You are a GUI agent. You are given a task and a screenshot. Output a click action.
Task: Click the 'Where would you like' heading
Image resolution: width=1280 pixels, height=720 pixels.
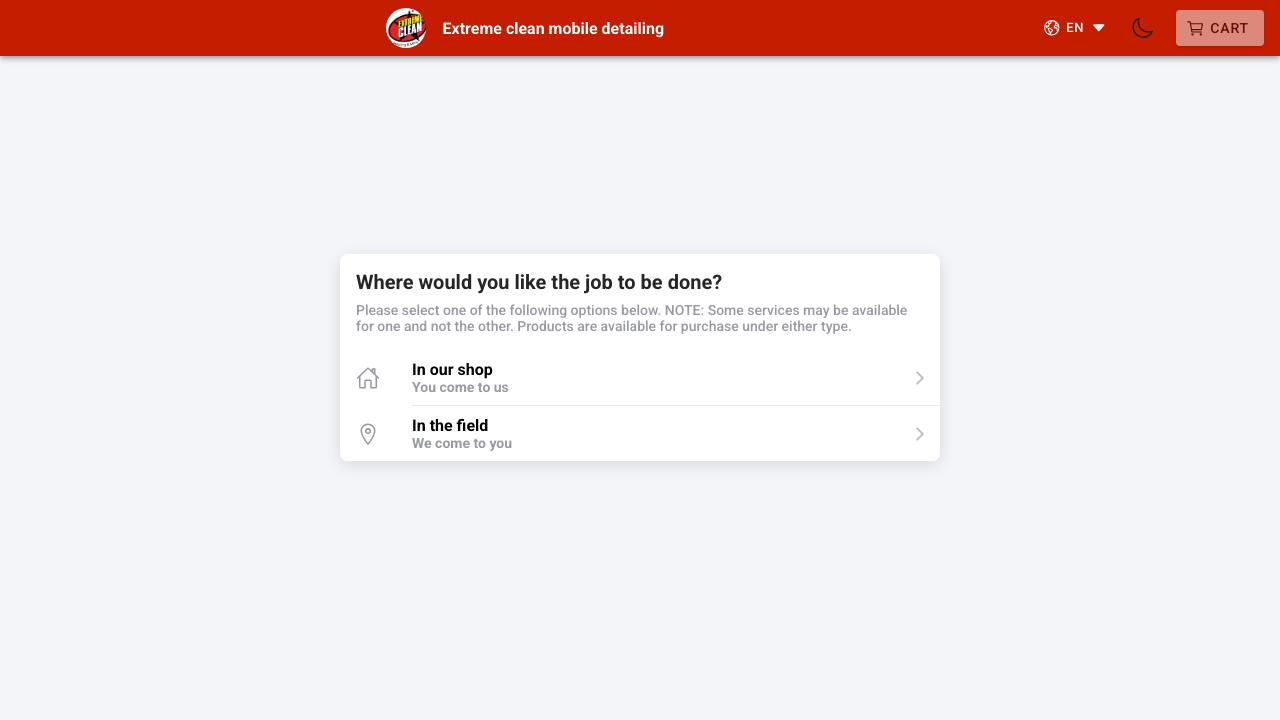click(539, 282)
